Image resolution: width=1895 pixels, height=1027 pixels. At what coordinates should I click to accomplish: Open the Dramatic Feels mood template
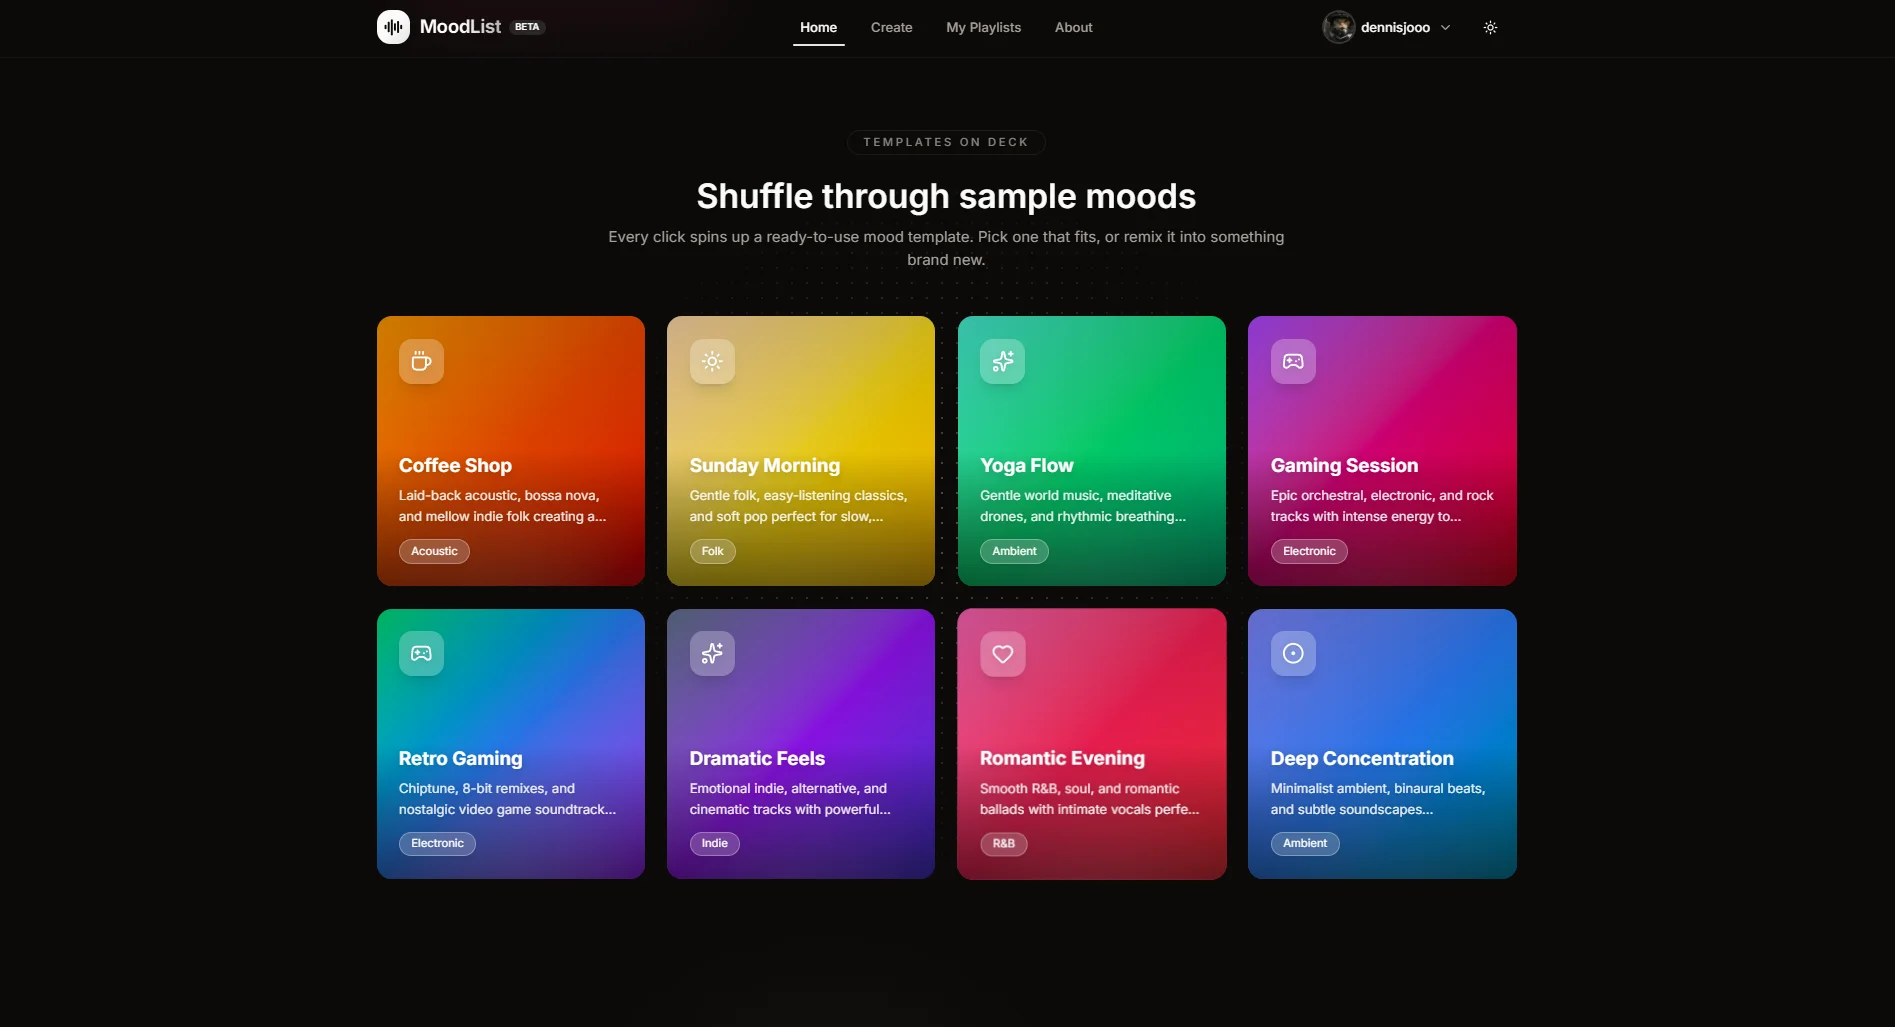(799, 744)
